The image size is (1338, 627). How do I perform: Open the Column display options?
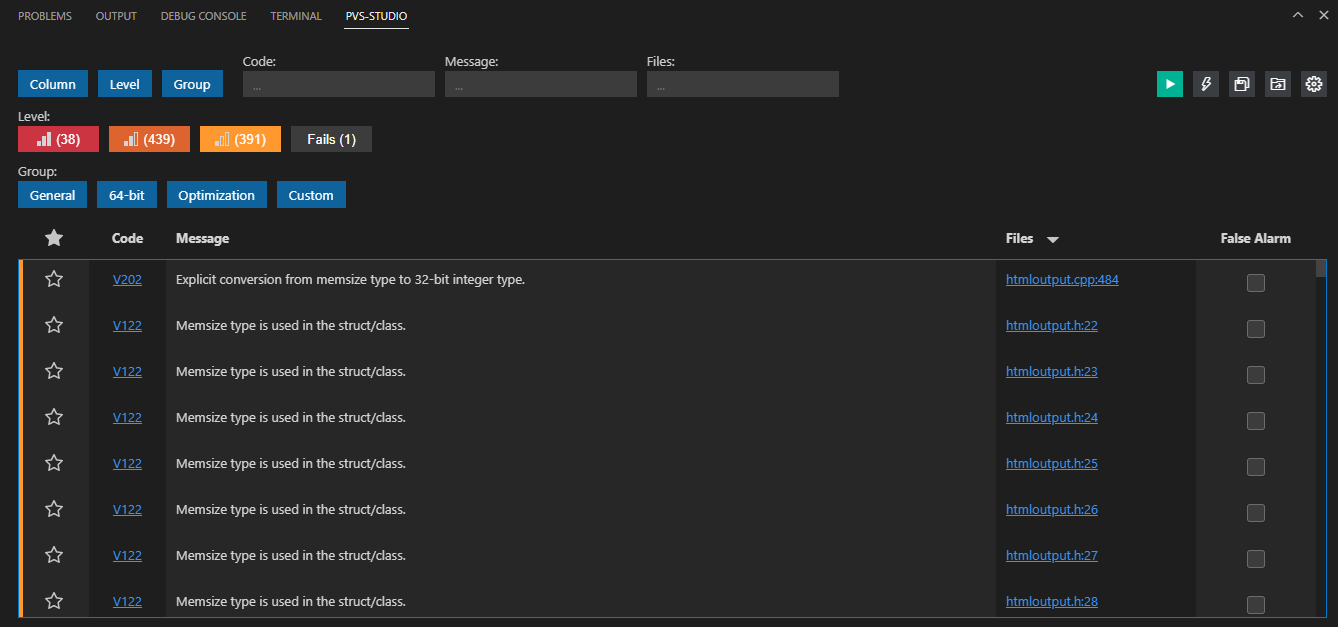[52, 84]
